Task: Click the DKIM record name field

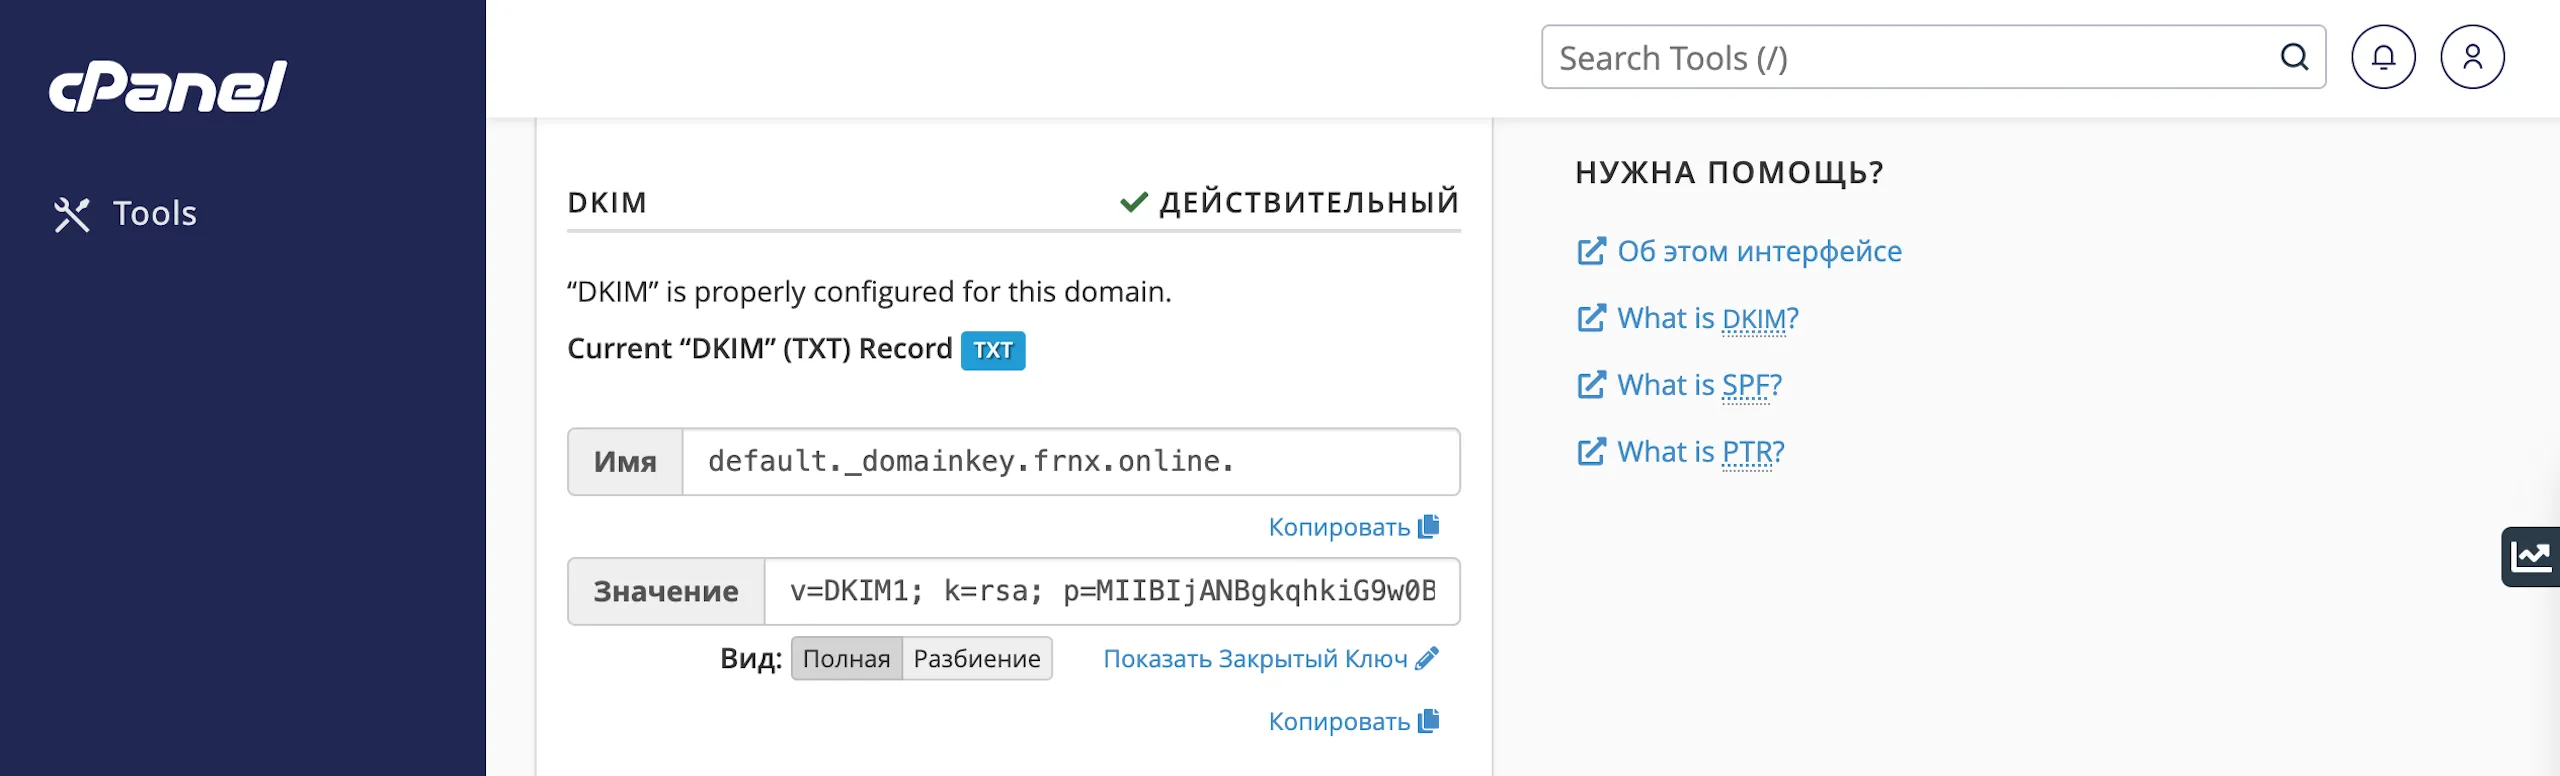Action: pyautogui.click(x=1070, y=462)
